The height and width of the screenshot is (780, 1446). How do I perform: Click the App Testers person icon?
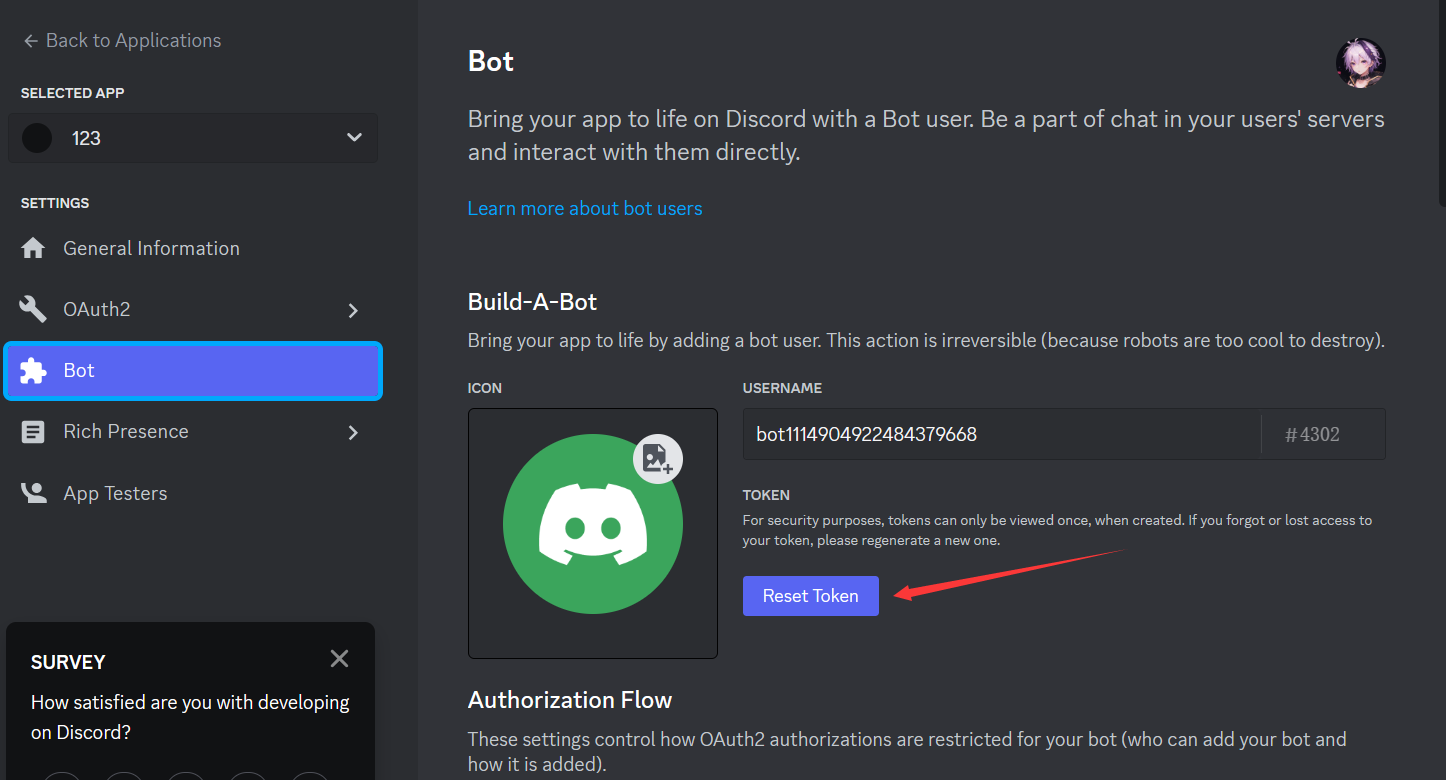click(33, 493)
